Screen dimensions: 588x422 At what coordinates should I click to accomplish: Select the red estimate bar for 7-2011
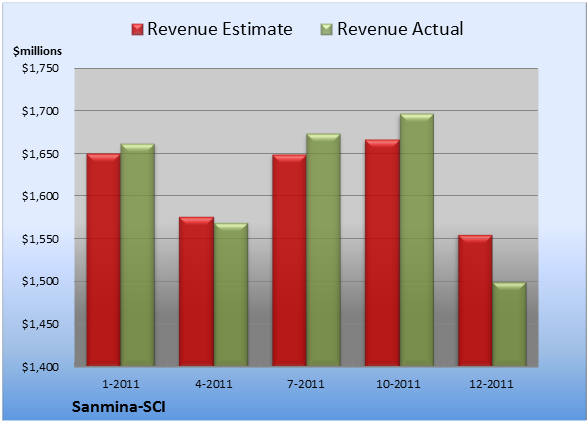pyautogui.click(x=289, y=260)
